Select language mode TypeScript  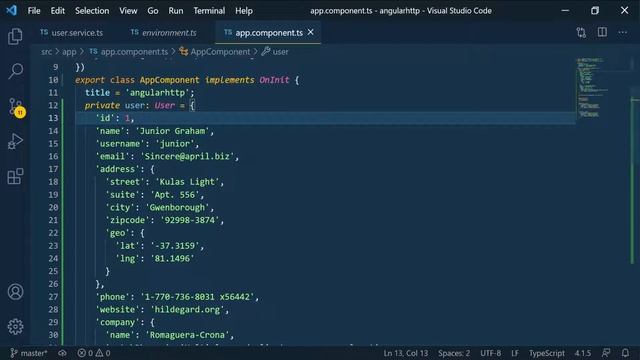coord(547,353)
